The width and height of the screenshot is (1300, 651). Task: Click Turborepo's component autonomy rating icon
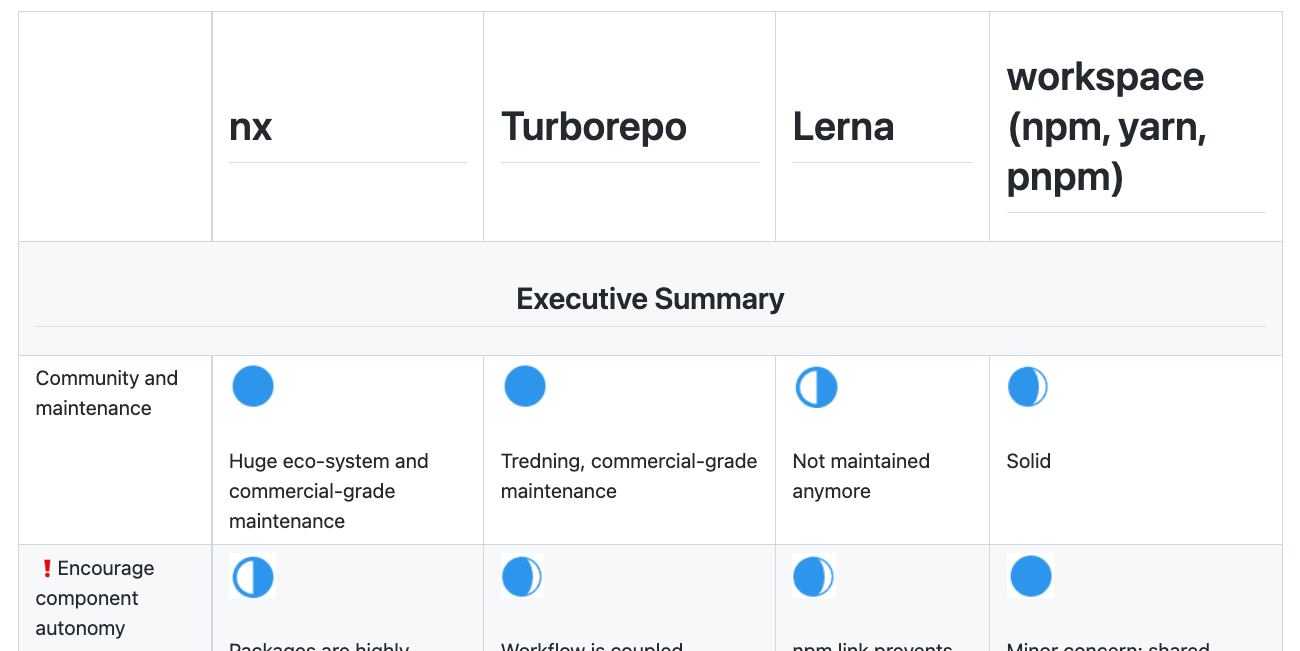pyautogui.click(x=522, y=577)
